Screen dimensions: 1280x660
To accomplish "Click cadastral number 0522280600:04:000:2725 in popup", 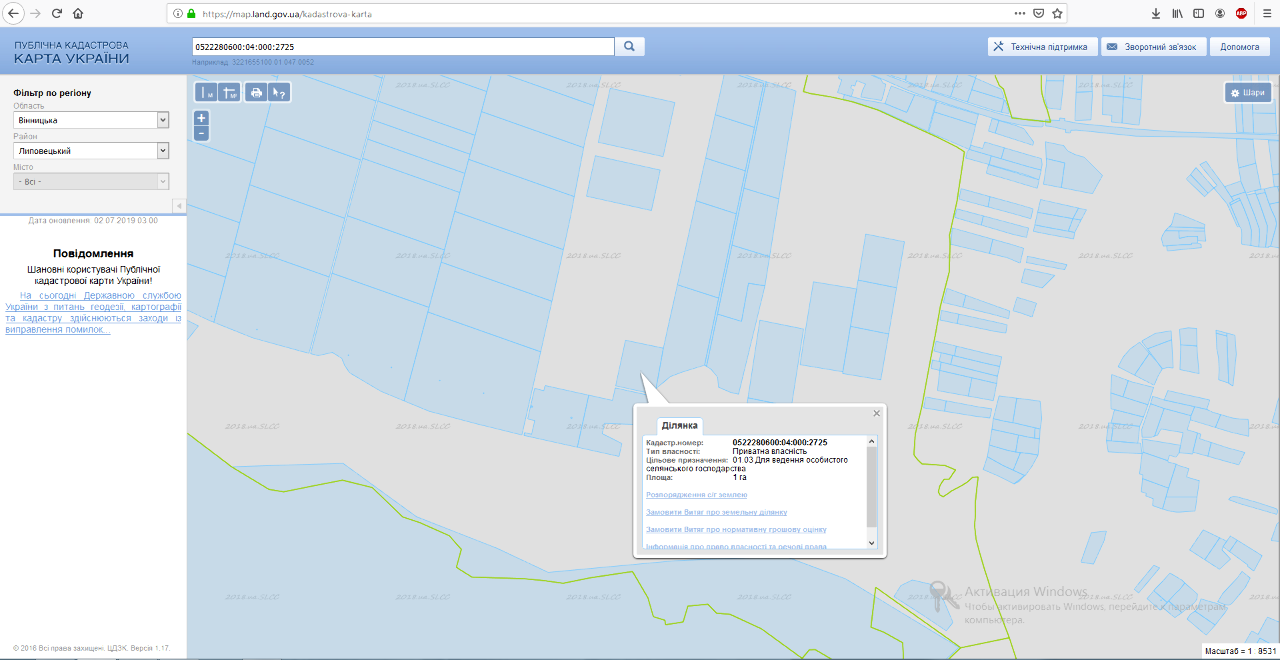I will [x=780, y=442].
